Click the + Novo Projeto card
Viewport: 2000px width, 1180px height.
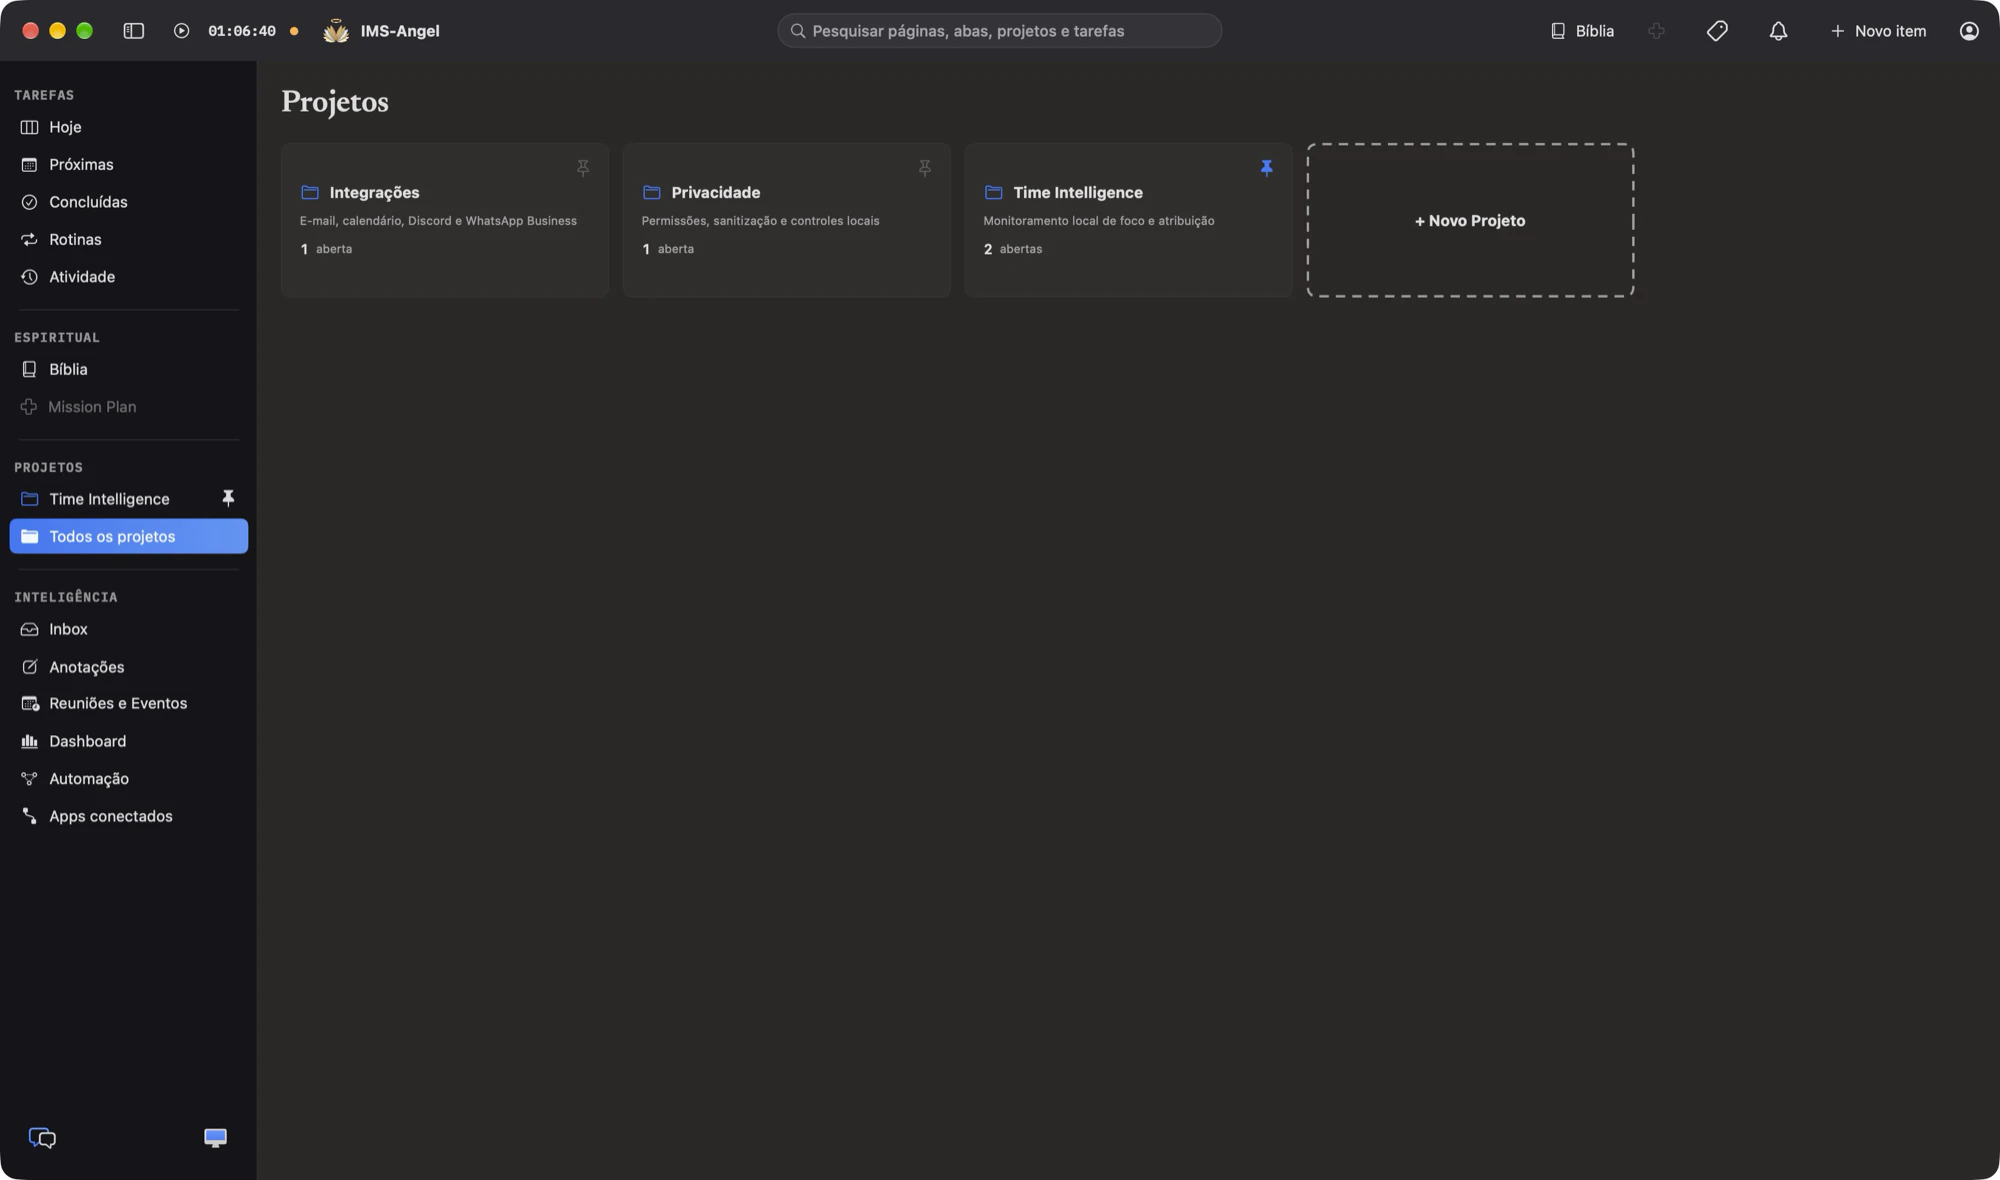(1470, 220)
